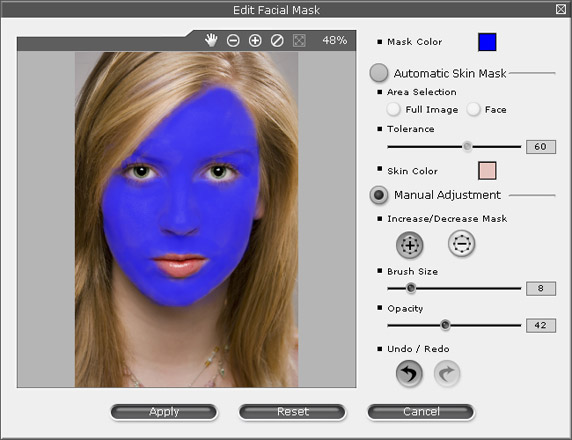This screenshot has width=572, height=440.
Task: Click the Tolerance slider handle
Action: 467,147
